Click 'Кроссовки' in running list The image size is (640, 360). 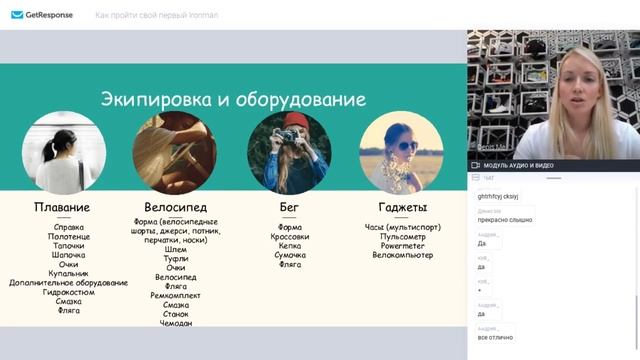[289, 237]
